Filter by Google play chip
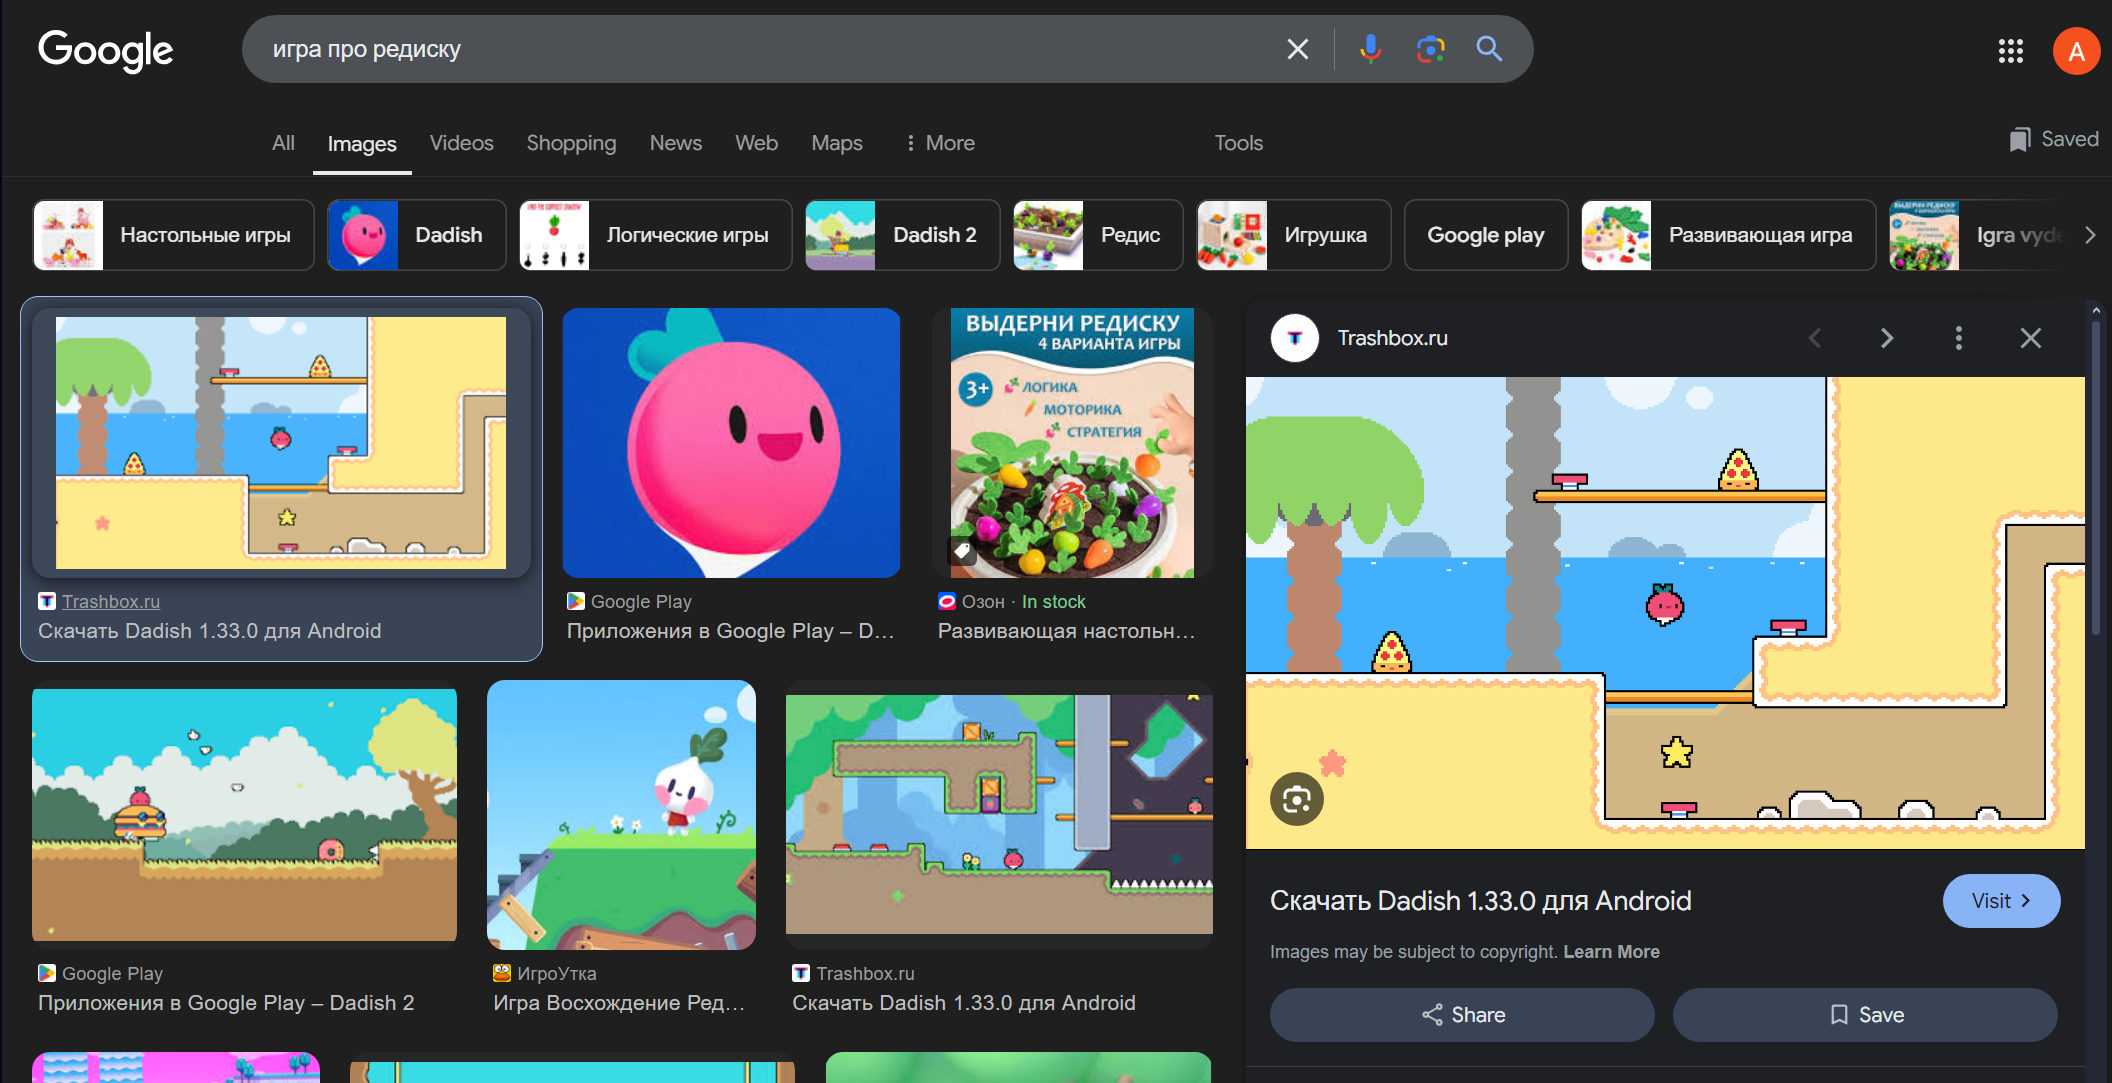2112x1083 pixels. 1486,235
